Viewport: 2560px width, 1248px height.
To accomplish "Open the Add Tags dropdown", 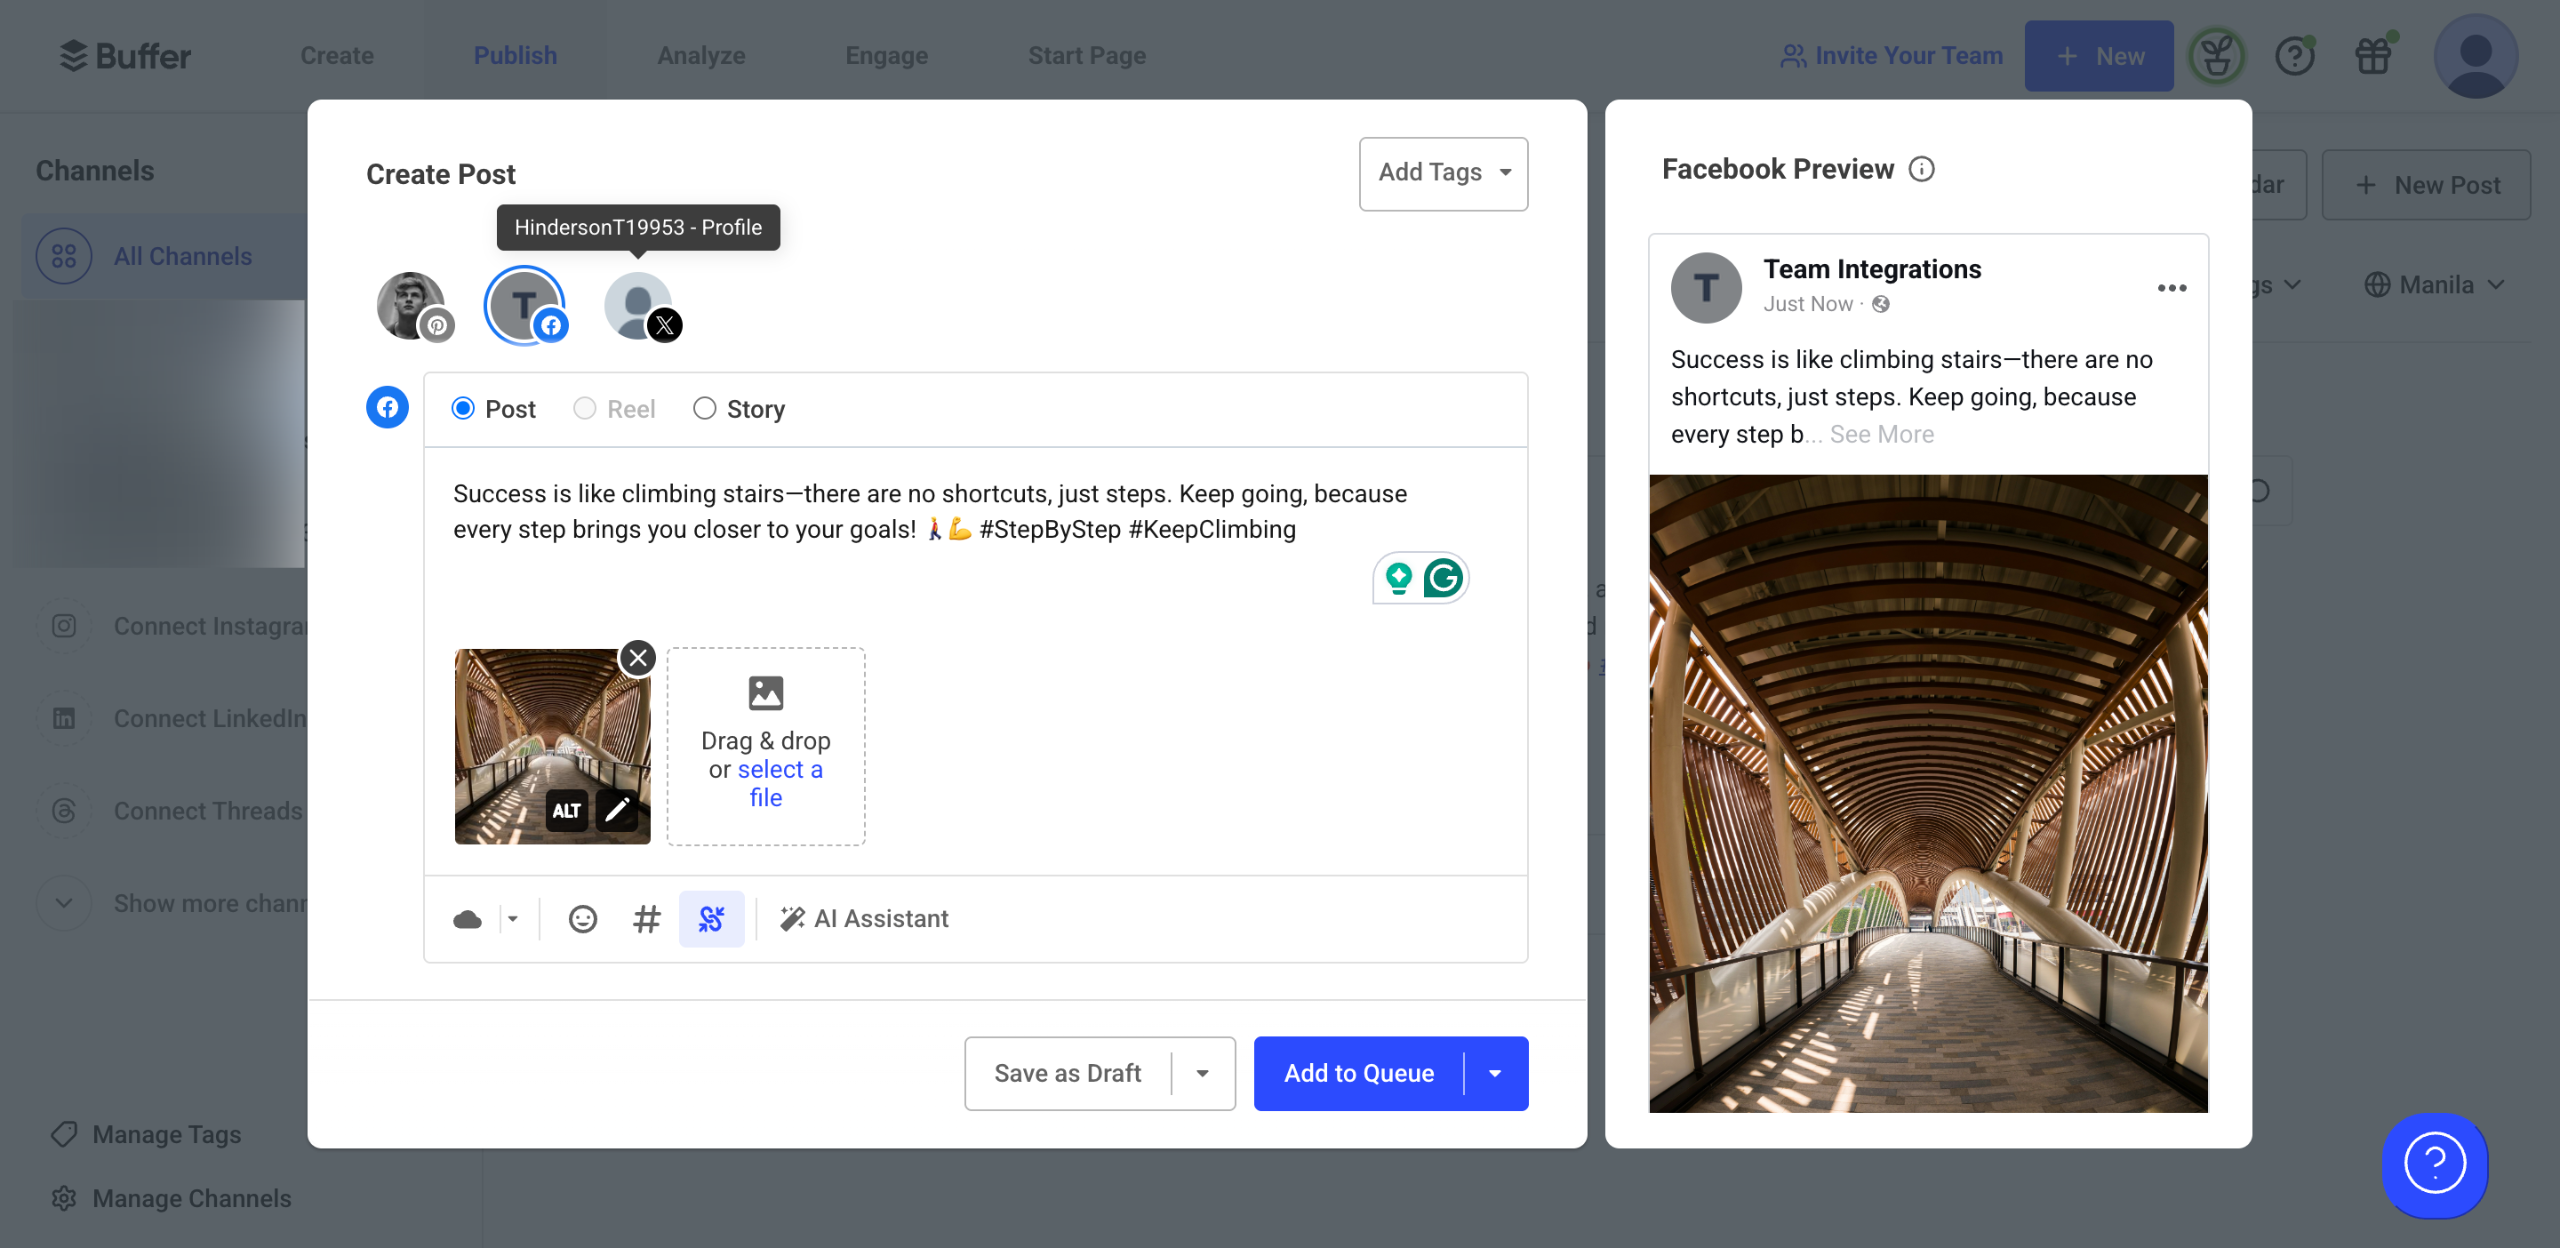I will tap(1442, 173).
